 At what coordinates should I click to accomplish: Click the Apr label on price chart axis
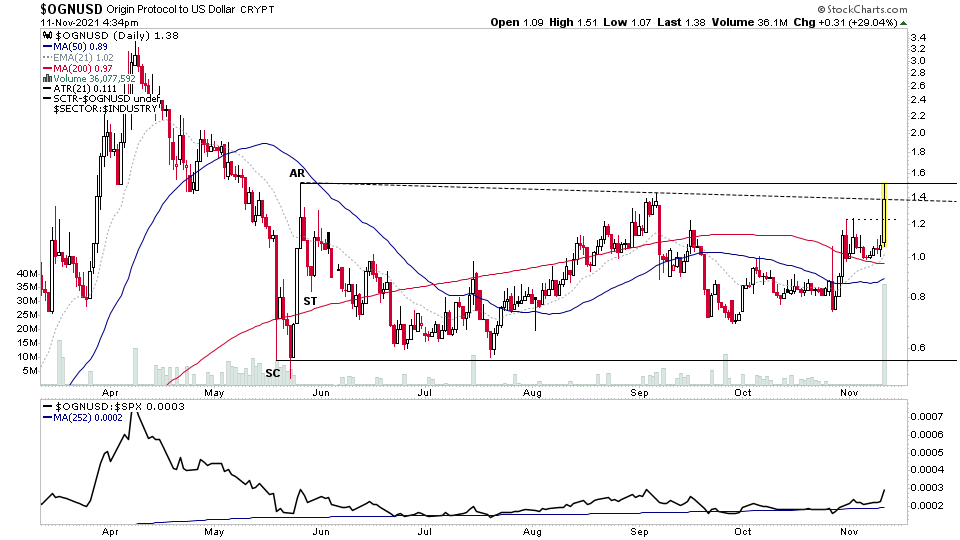(x=110, y=392)
